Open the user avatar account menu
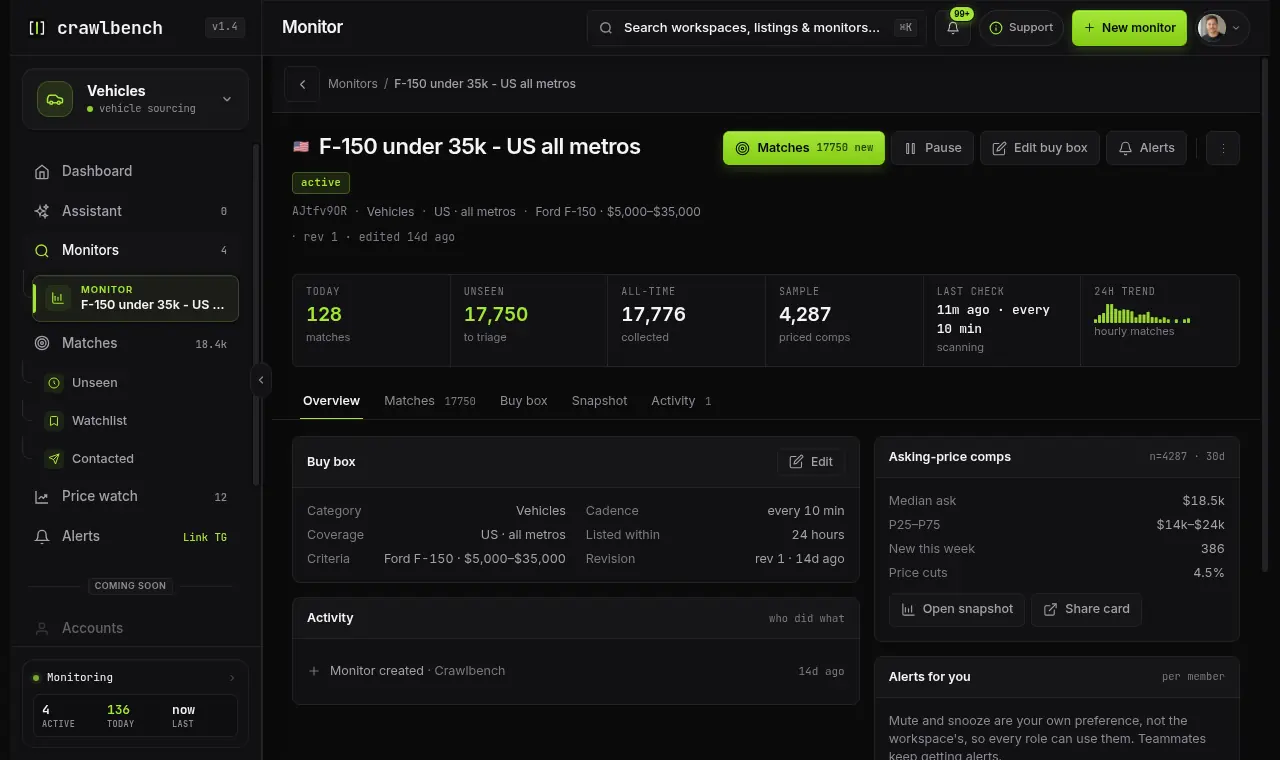Viewport: 1280px width, 760px height. pyautogui.click(x=1223, y=28)
